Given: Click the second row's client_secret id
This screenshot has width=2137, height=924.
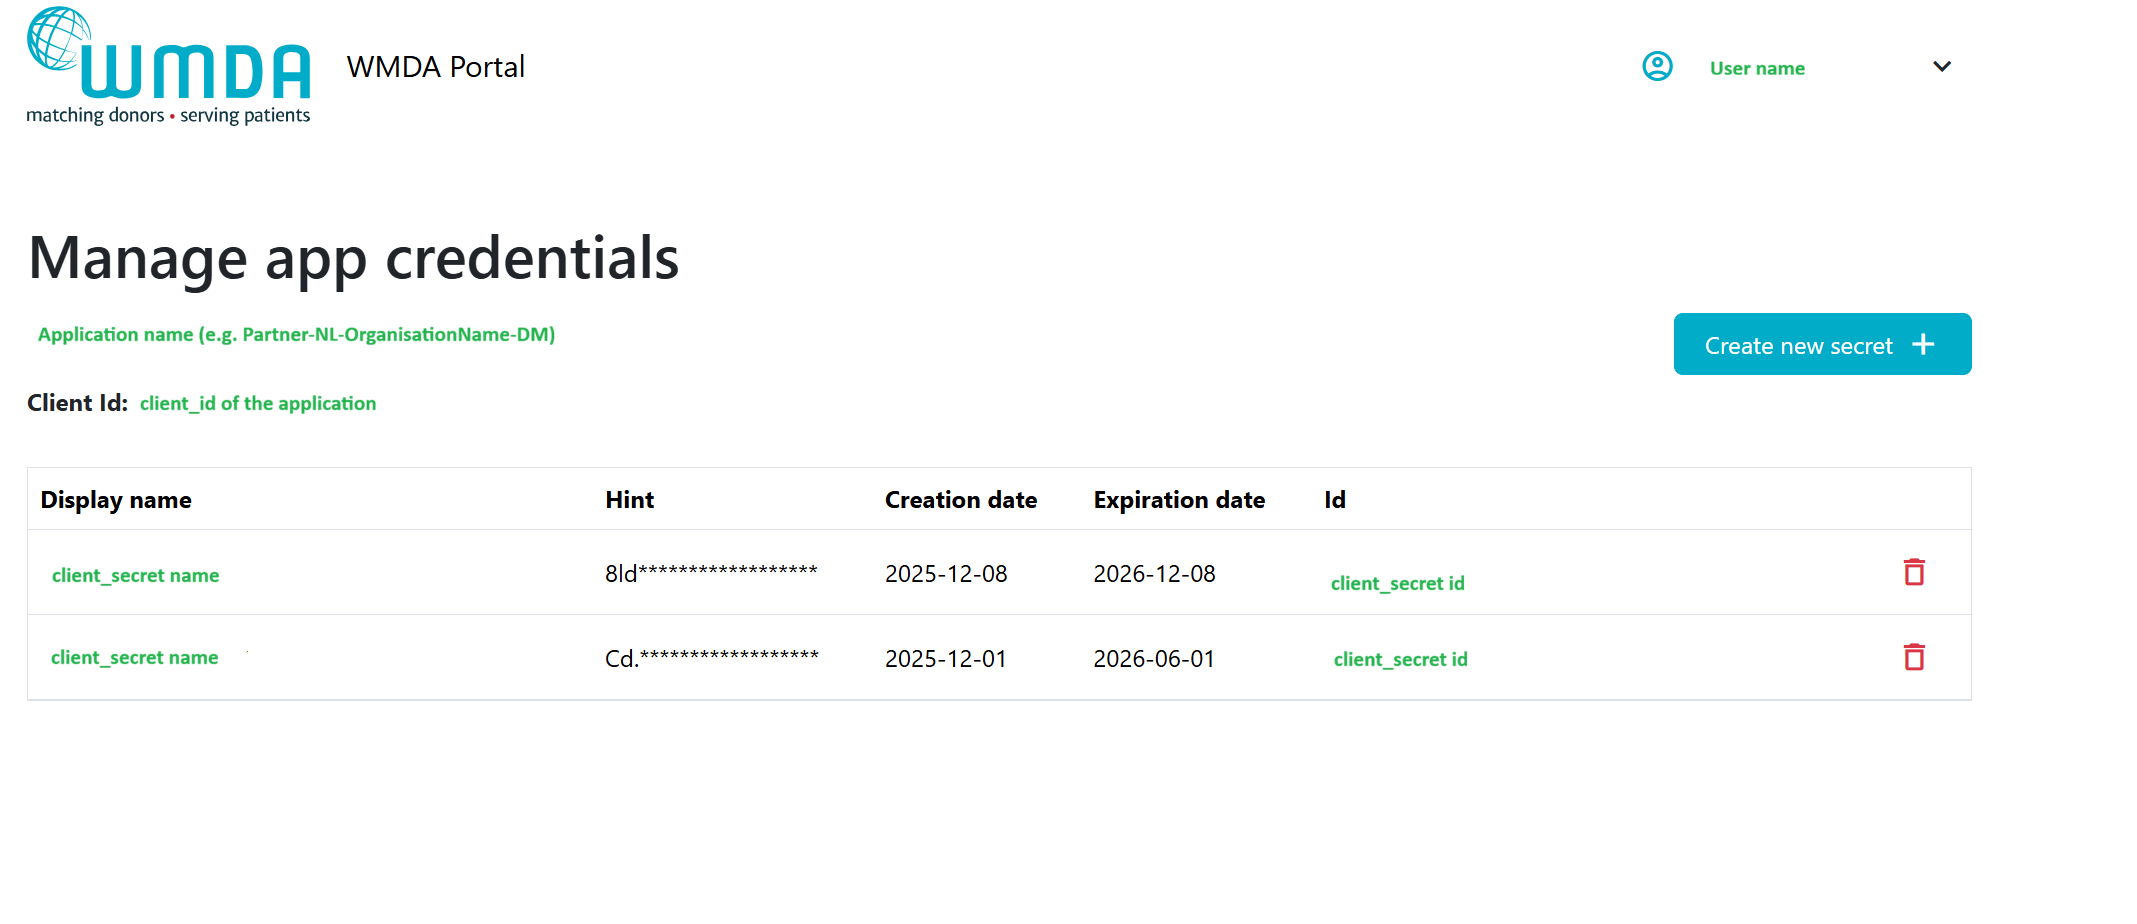Looking at the screenshot, I should pos(1400,659).
